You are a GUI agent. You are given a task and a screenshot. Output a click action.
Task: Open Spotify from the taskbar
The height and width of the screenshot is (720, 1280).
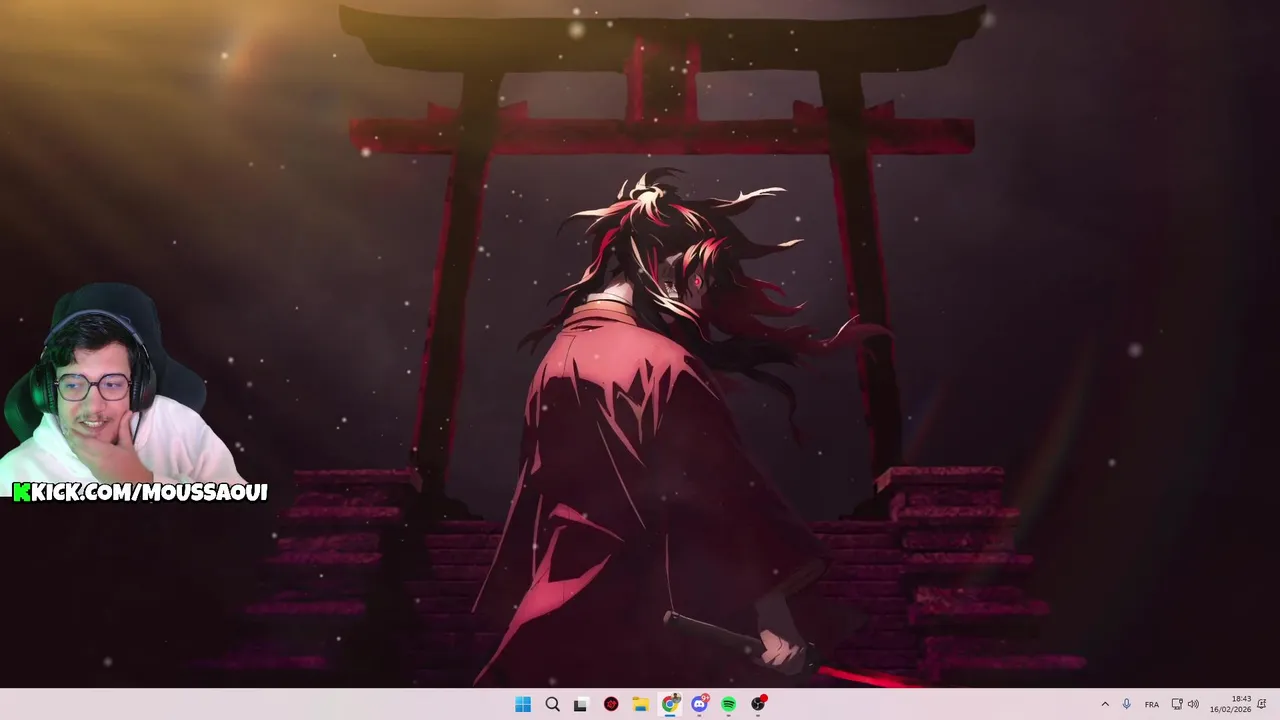pyautogui.click(x=729, y=704)
